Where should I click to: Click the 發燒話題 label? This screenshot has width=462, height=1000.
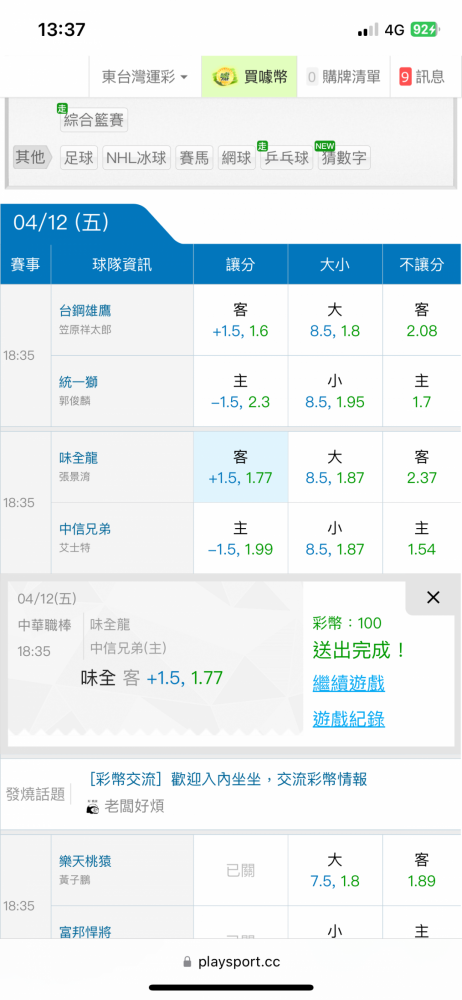pos(36,793)
